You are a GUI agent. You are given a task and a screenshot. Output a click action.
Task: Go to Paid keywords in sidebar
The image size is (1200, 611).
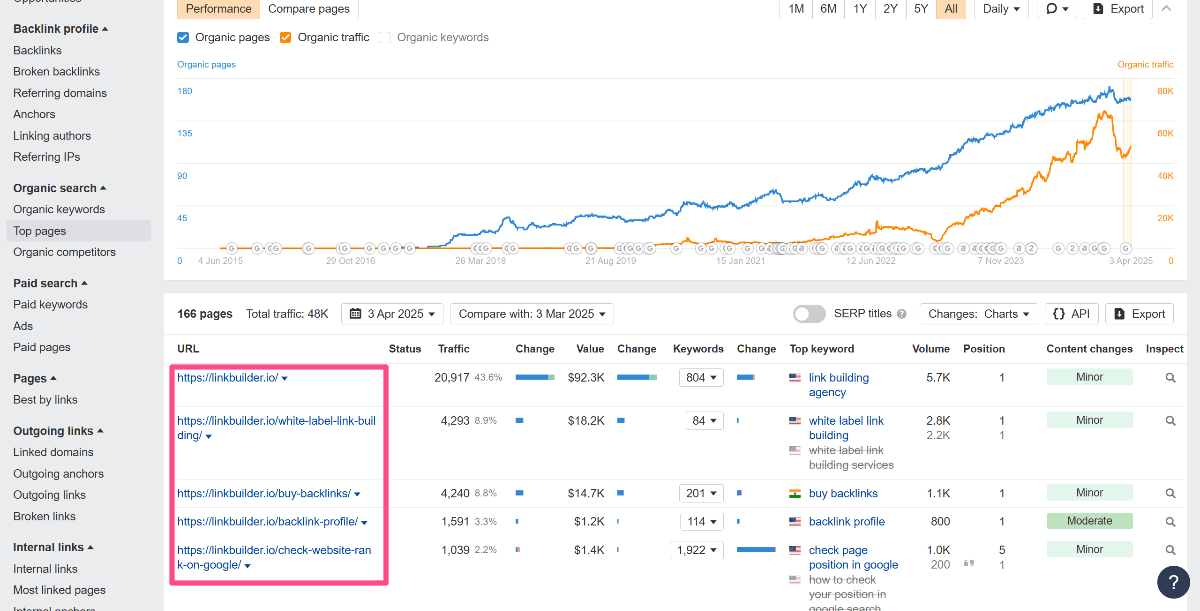50,305
